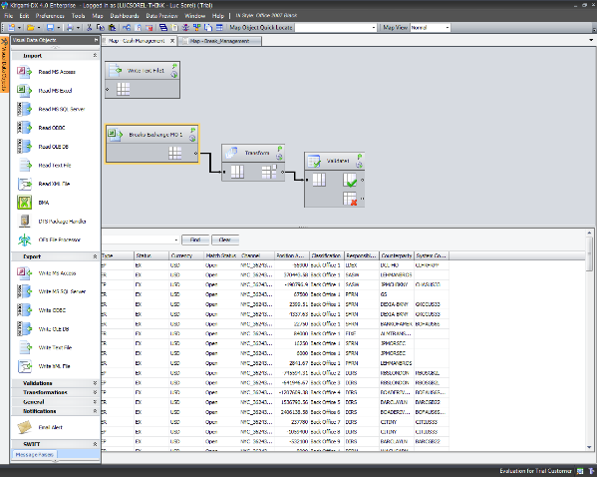
Task: Select the Read MS Excel import object
Action: click(45, 91)
